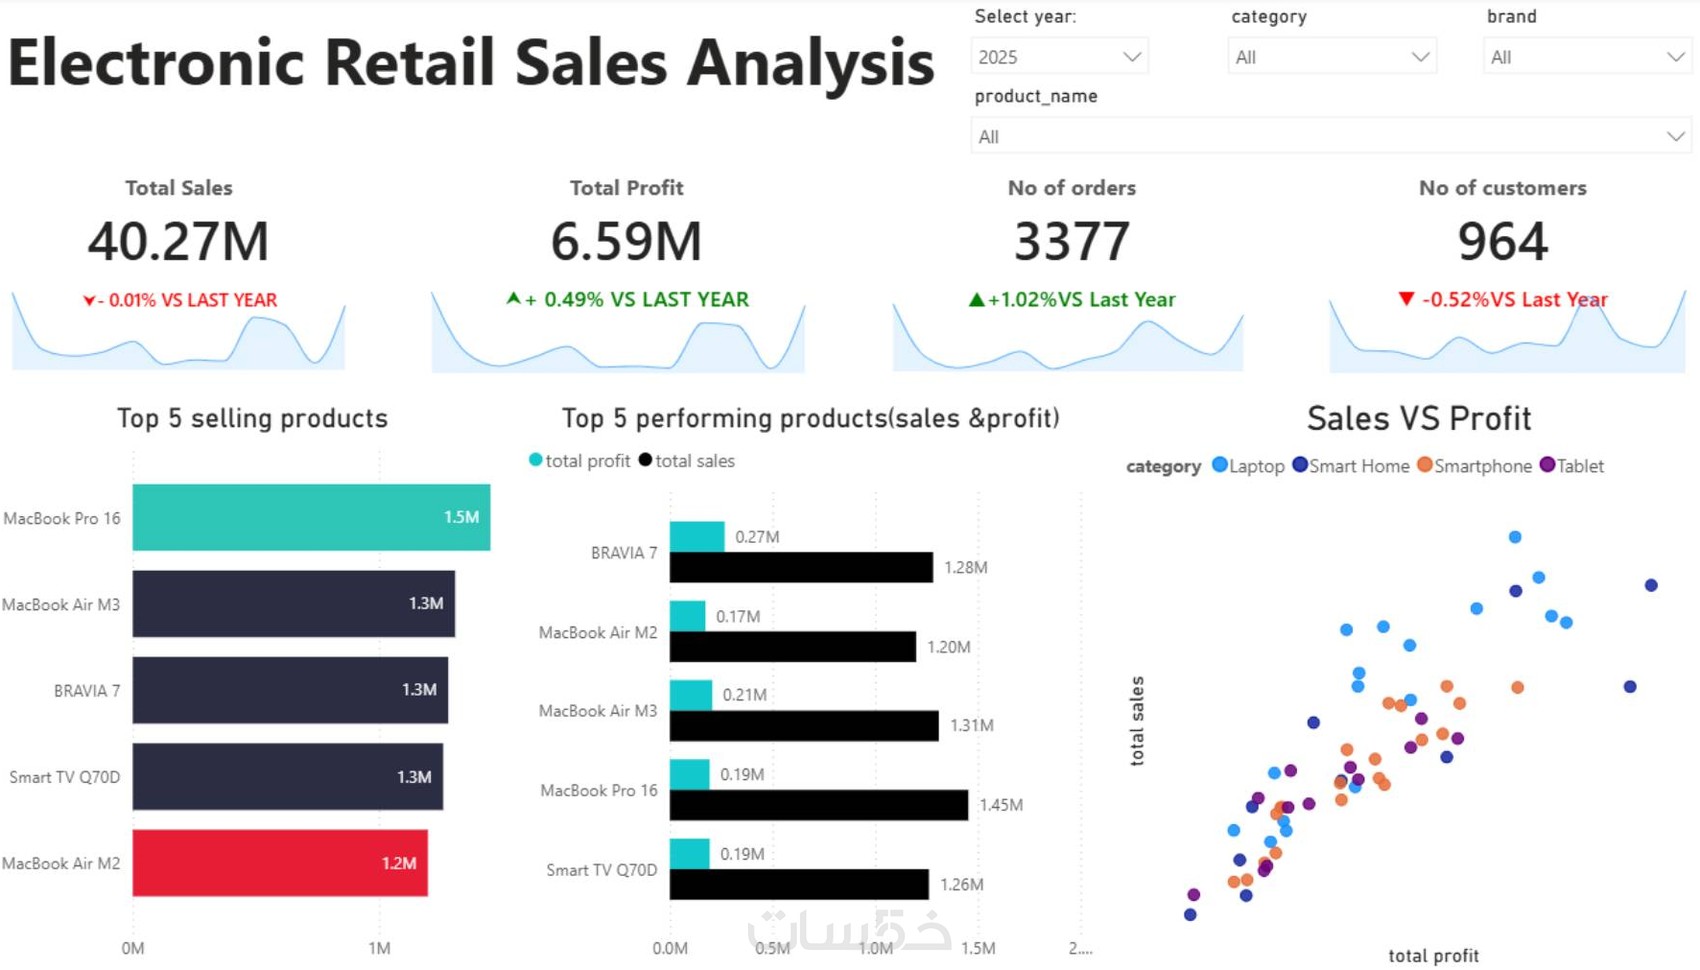Click the sparkline under Total Sales

click(178, 333)
